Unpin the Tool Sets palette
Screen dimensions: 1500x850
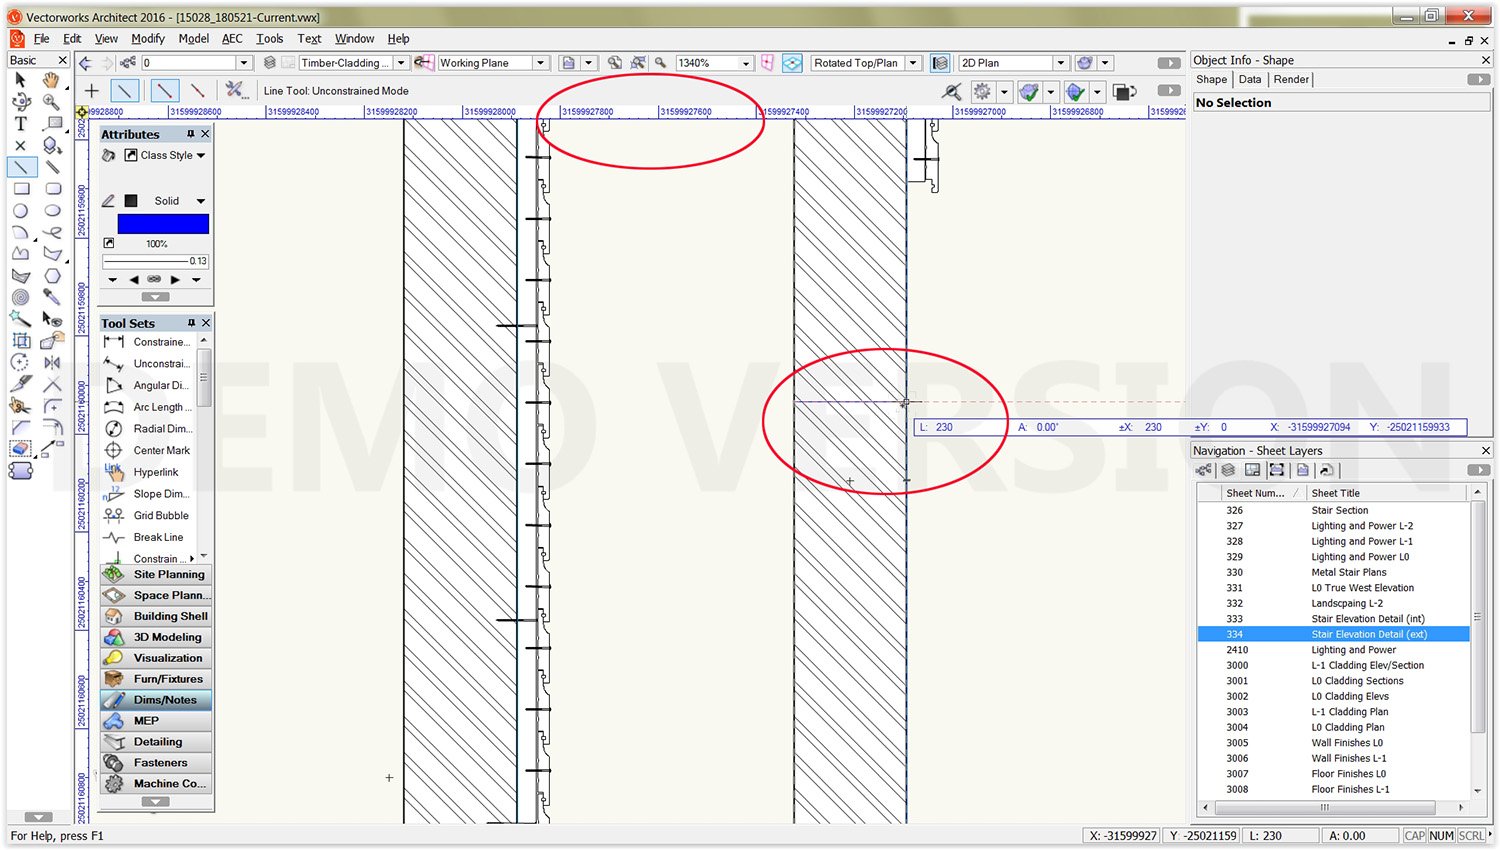tap(189, 322)
